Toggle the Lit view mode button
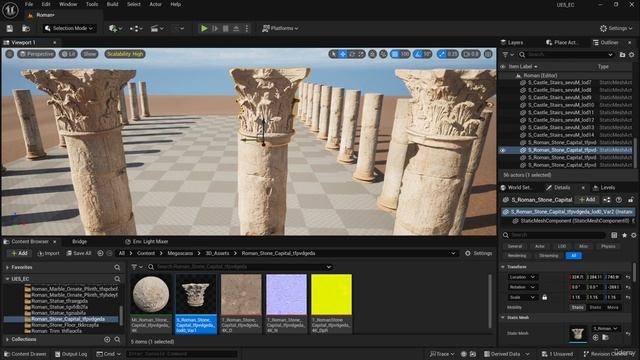 68,54
